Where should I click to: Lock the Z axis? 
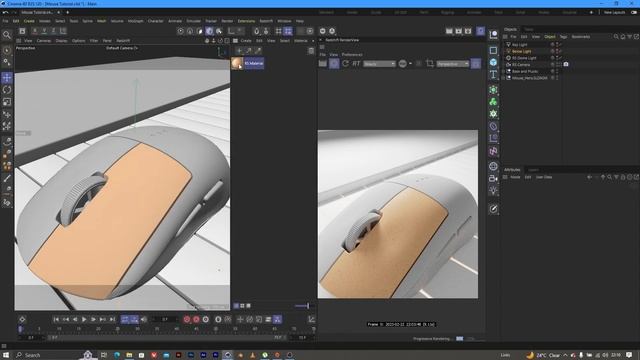pos(53,31)
